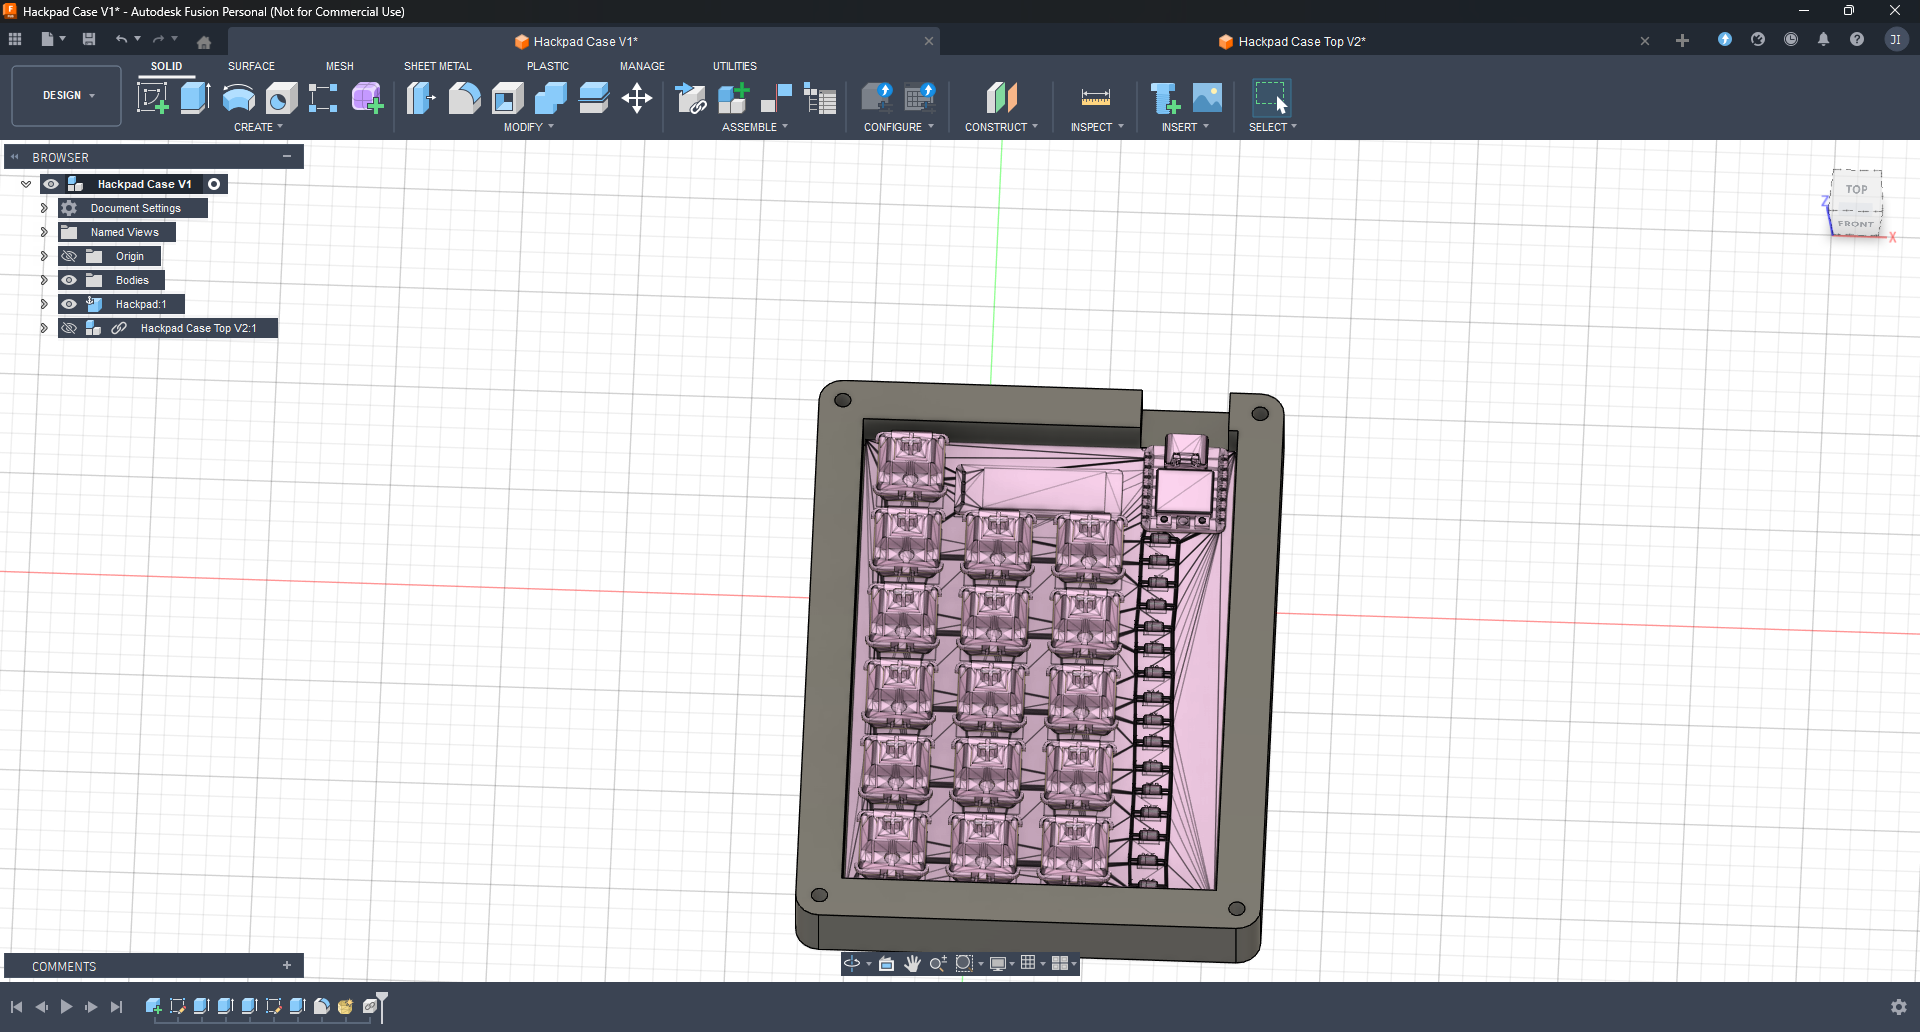The image size is (1920, 1032).
Task: Select the Shell tool
Action: (508, 98)
